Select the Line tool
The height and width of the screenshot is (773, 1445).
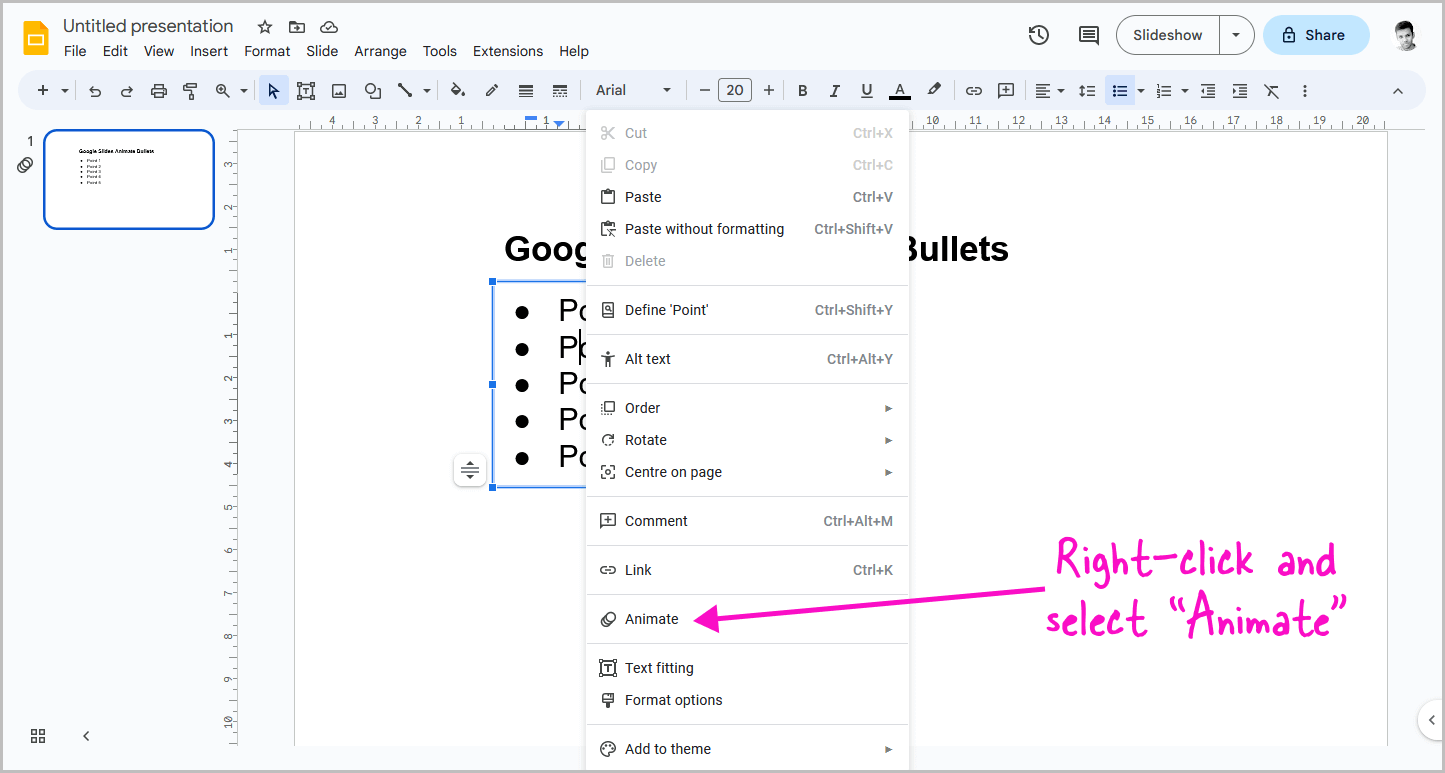405,91
